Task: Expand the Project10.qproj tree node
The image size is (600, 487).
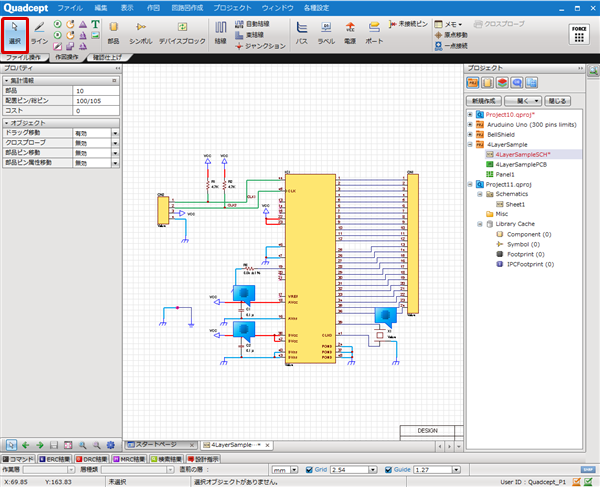Action: [470, 114]
